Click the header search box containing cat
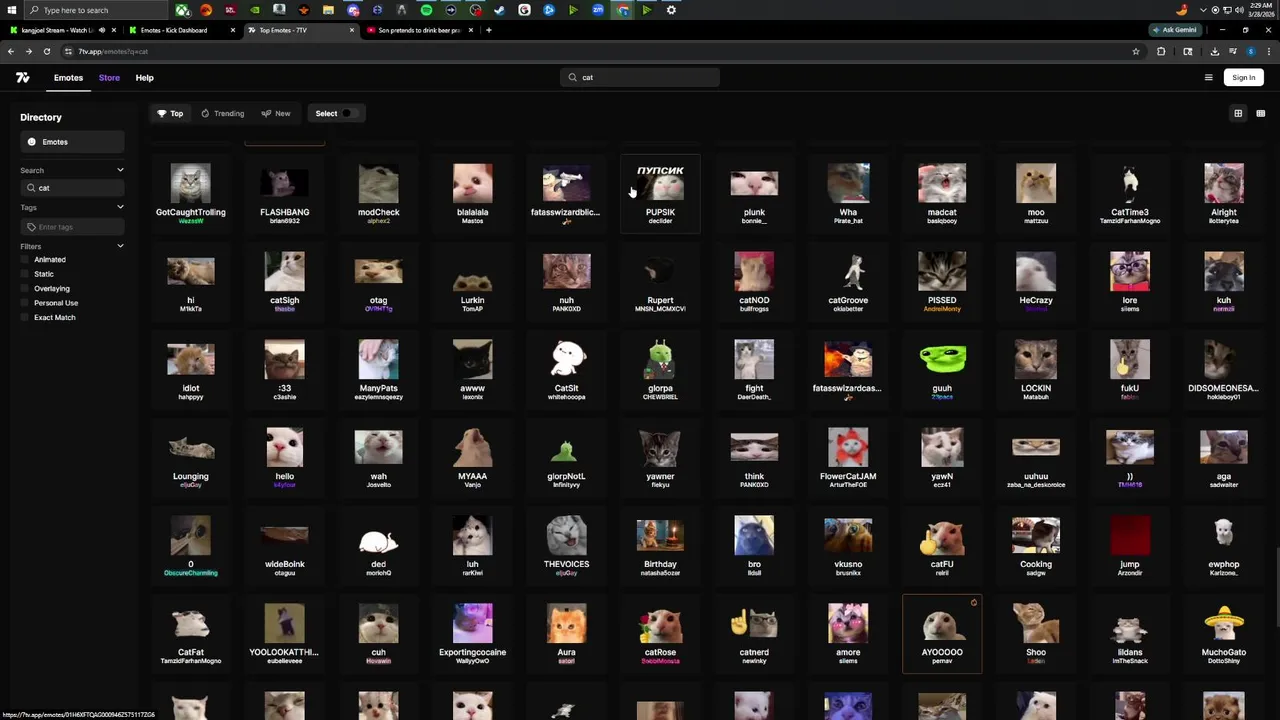1280x720 pixels. pos(640,77)
